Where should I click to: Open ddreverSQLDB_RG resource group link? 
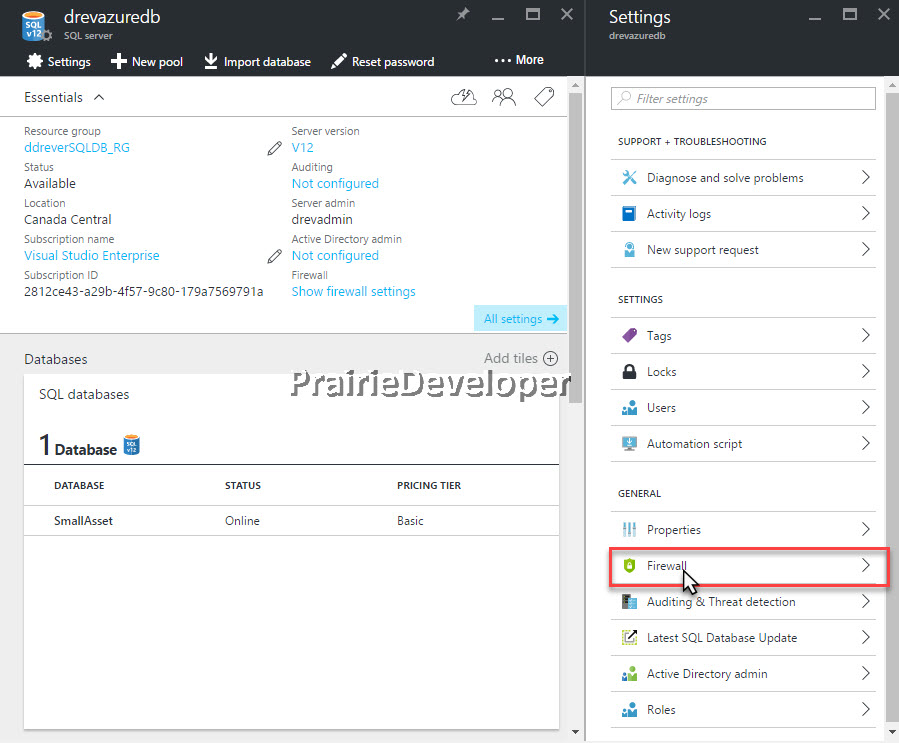click(77, 147)
